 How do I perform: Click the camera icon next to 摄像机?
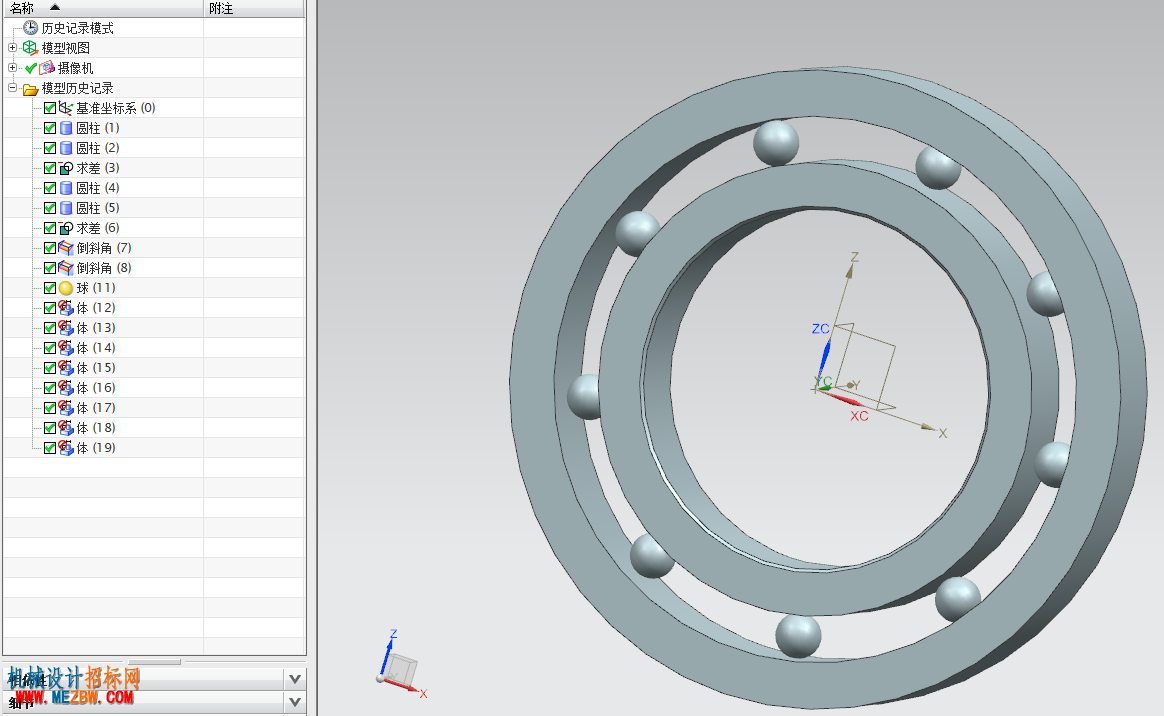(48, 68)
